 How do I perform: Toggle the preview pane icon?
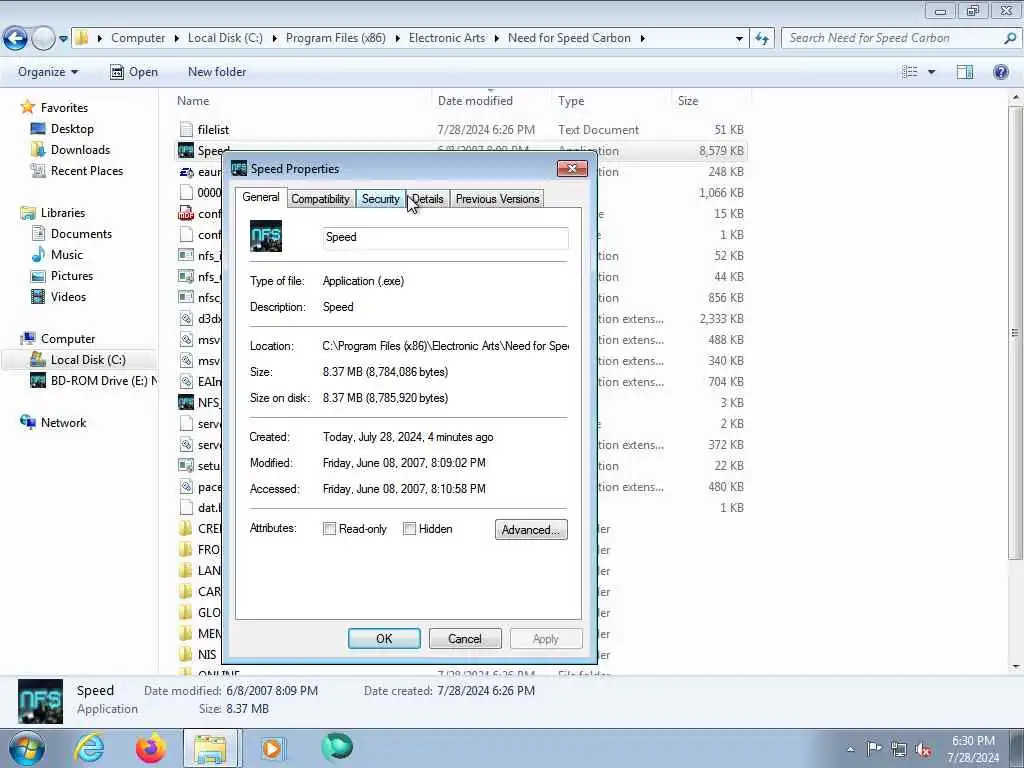965,72
